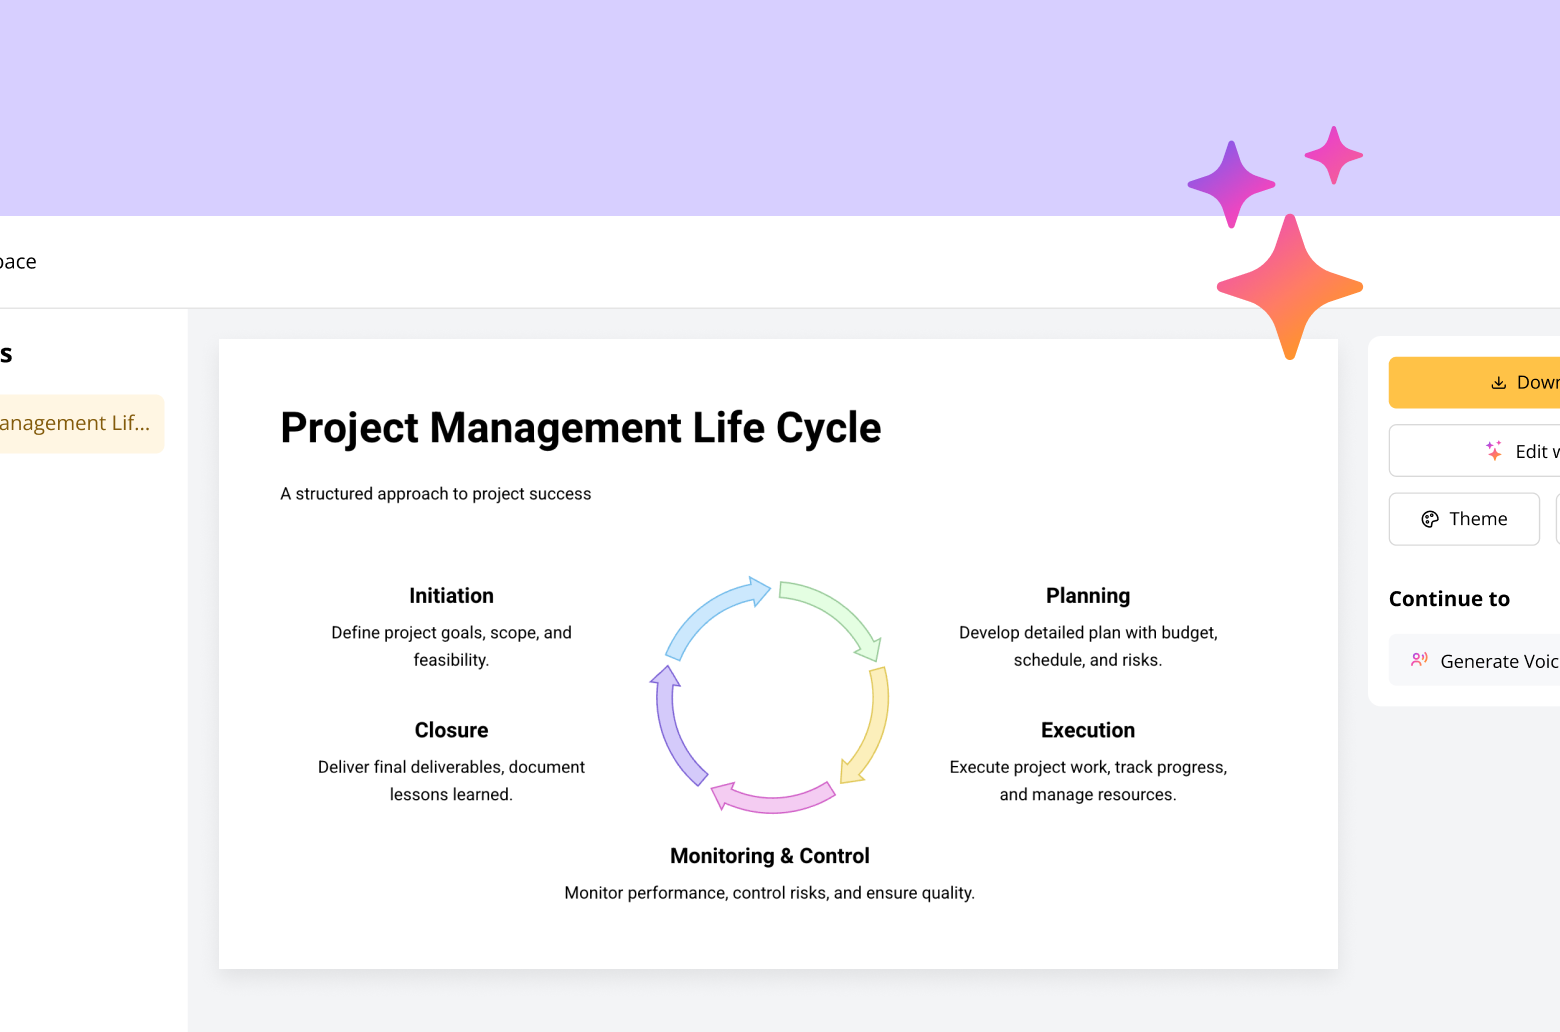The width and height of the screenshot is (1560, 1032).
Task: Click the Monitoring & Control heading
Action: 769,856
